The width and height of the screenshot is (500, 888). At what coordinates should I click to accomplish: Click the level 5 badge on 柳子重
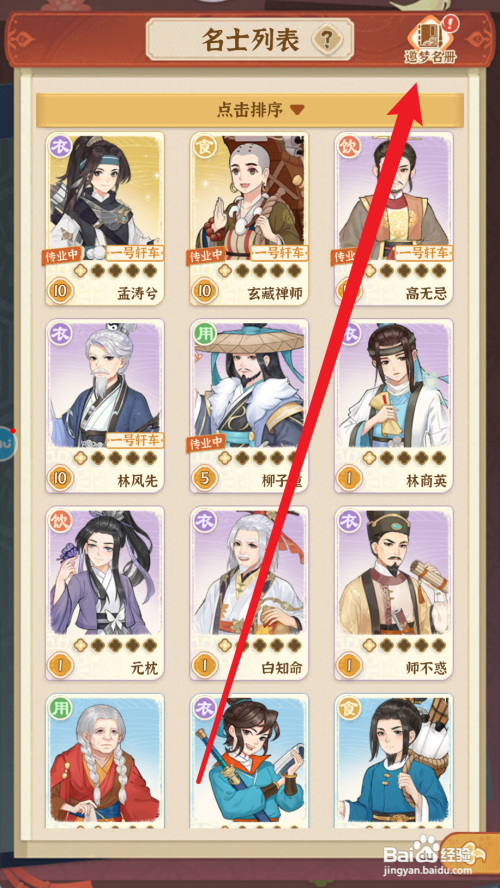[204, 479]
